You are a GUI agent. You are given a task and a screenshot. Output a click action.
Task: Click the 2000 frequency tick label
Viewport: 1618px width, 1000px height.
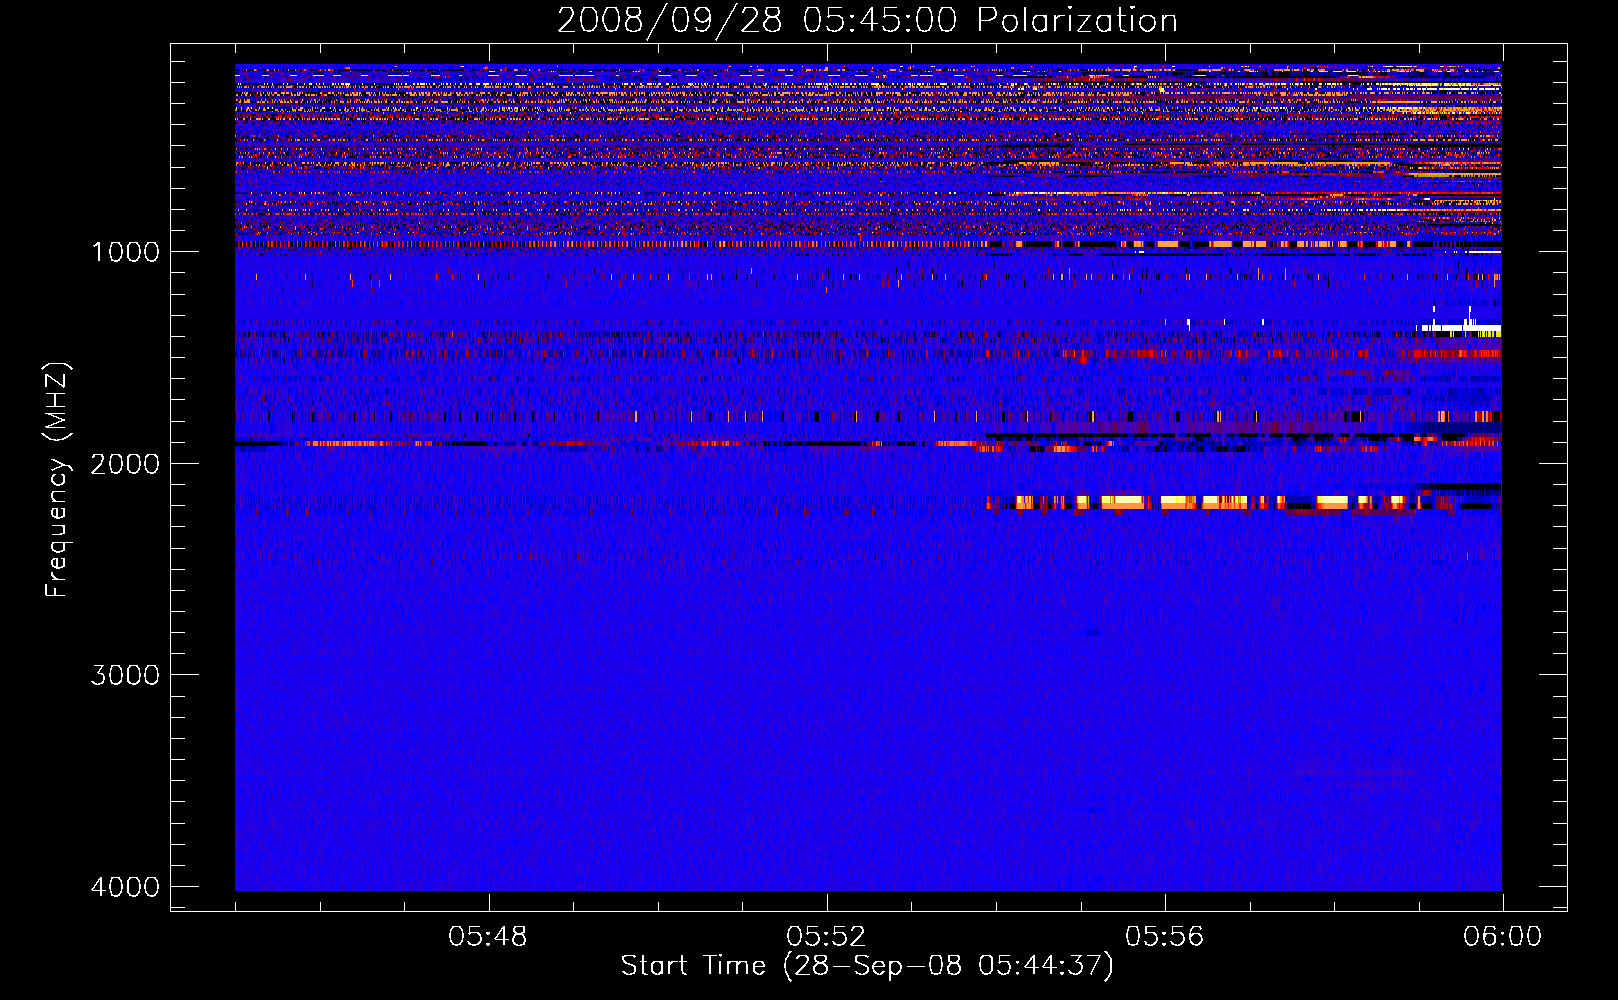(x=125, y=464)
